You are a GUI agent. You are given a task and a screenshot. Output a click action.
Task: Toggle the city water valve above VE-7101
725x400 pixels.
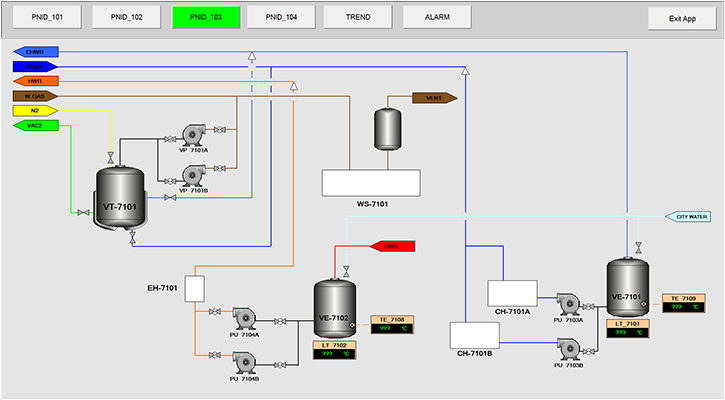(639, 248)
